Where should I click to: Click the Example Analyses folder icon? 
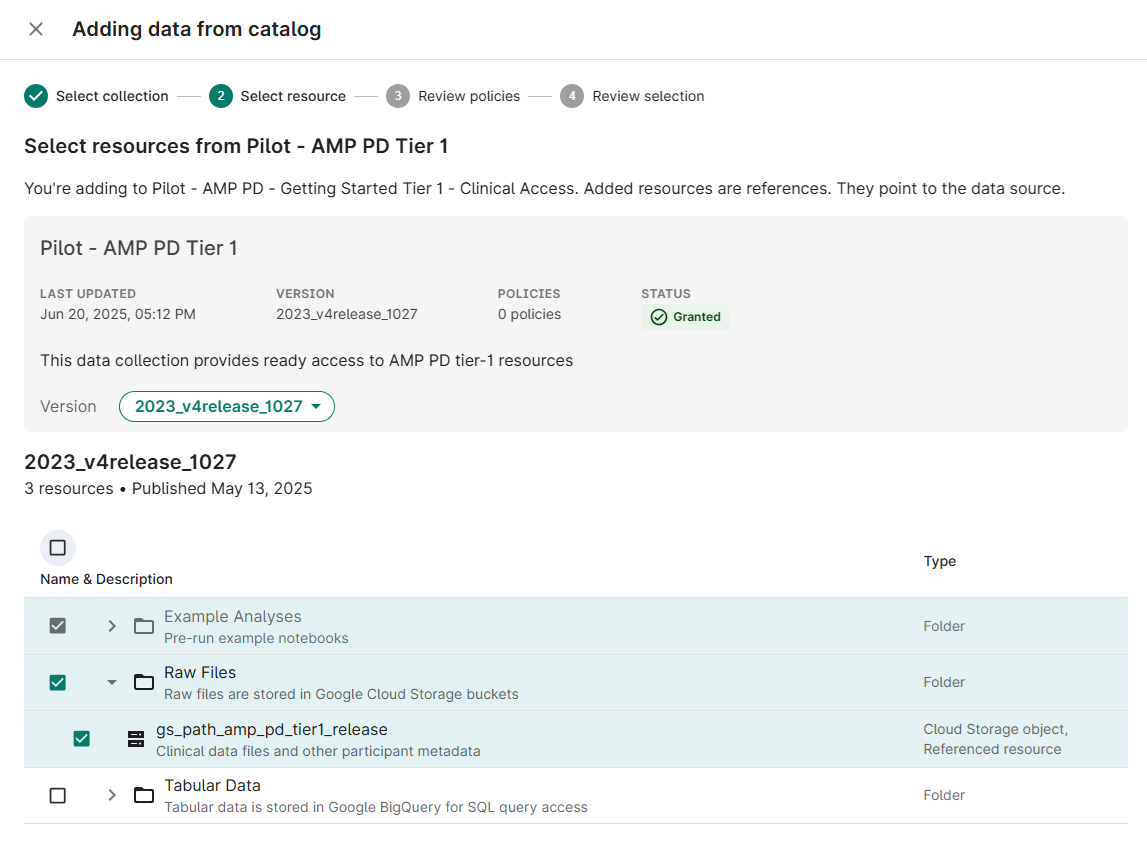pos(144,626)
